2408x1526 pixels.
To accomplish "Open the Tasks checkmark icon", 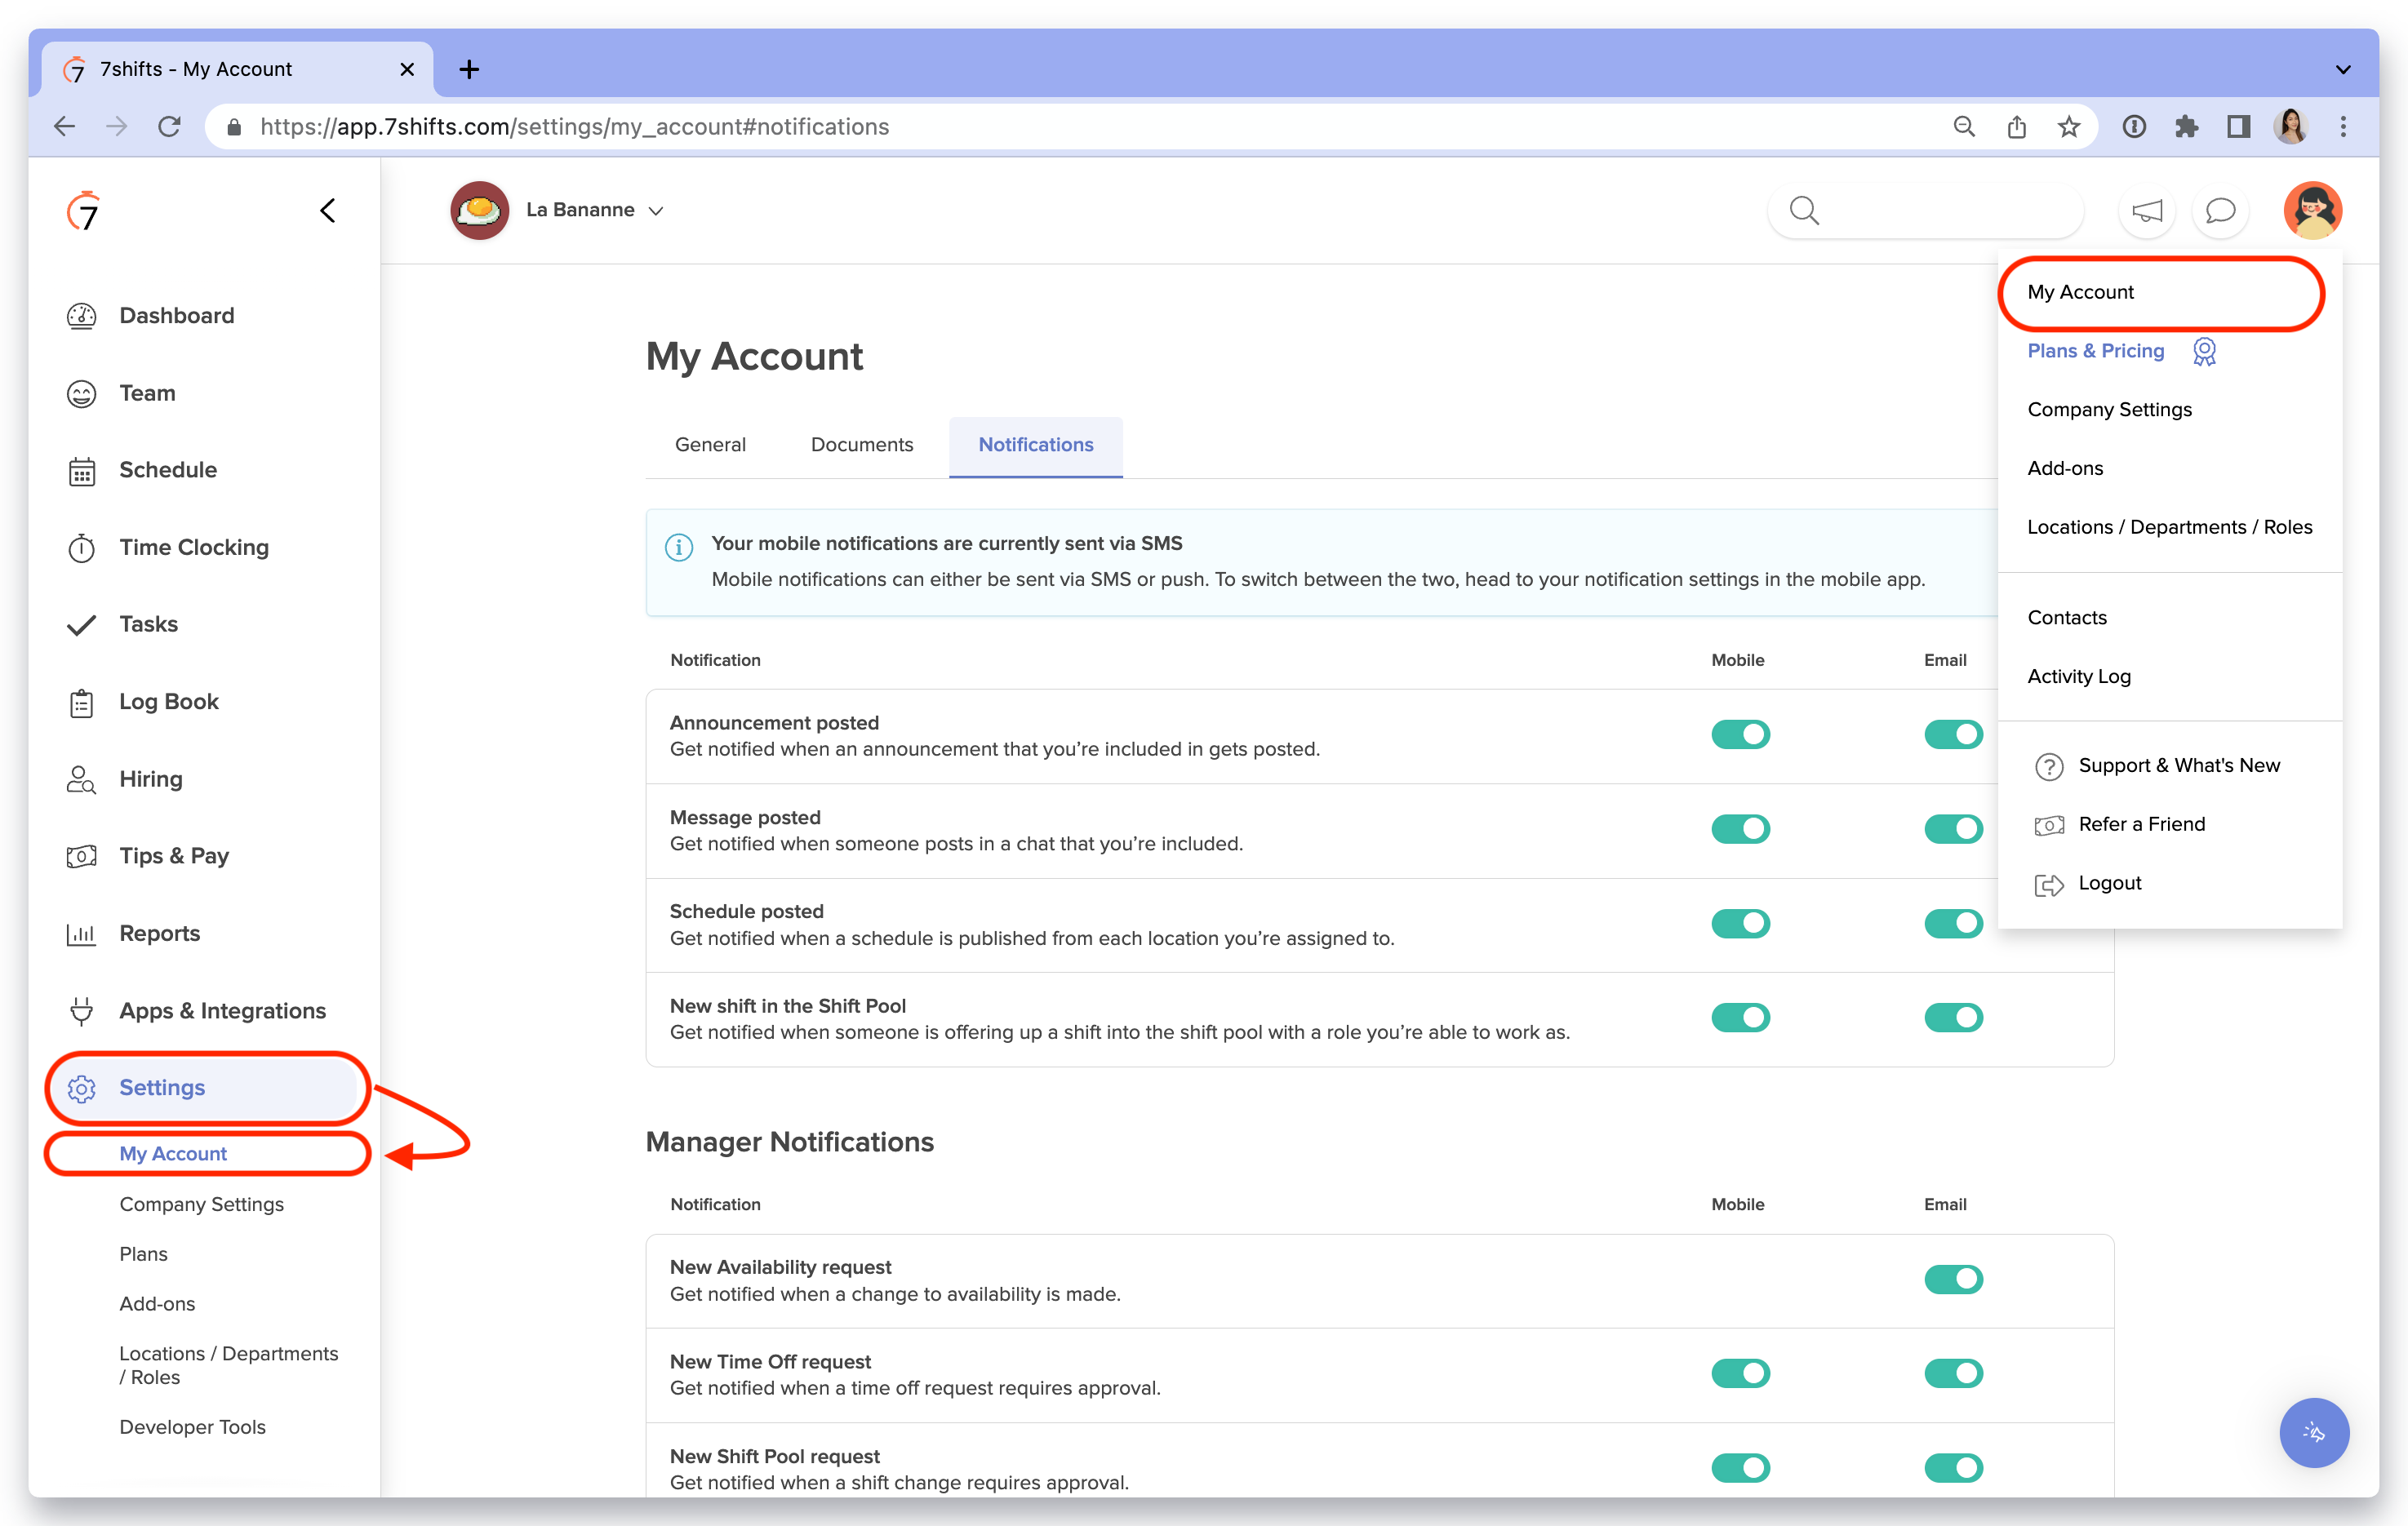I will pos(81,625).
